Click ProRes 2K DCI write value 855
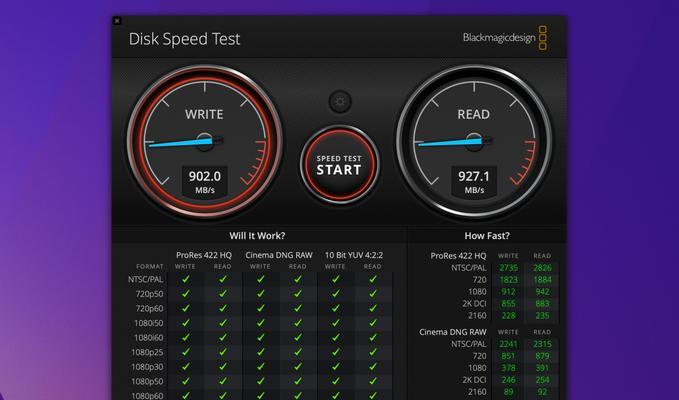Image resolution: width=679 pixels, height=400 pixels. (x=508, y=304)
